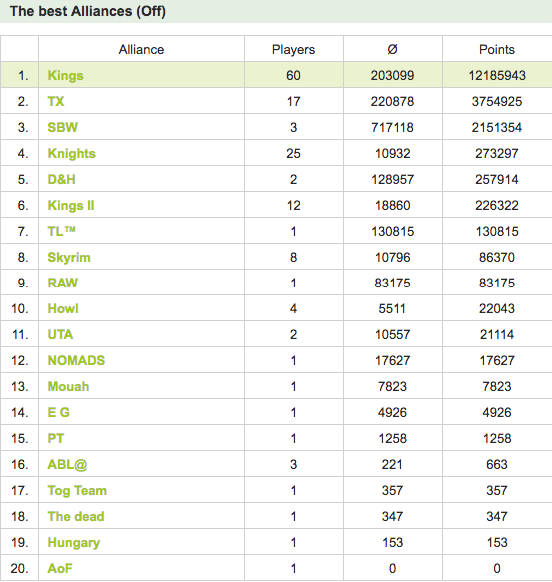Image resolution: width=552 pixels, height=582 pixels.
Task: Open the TX alliance page
Action: [56, 101]
